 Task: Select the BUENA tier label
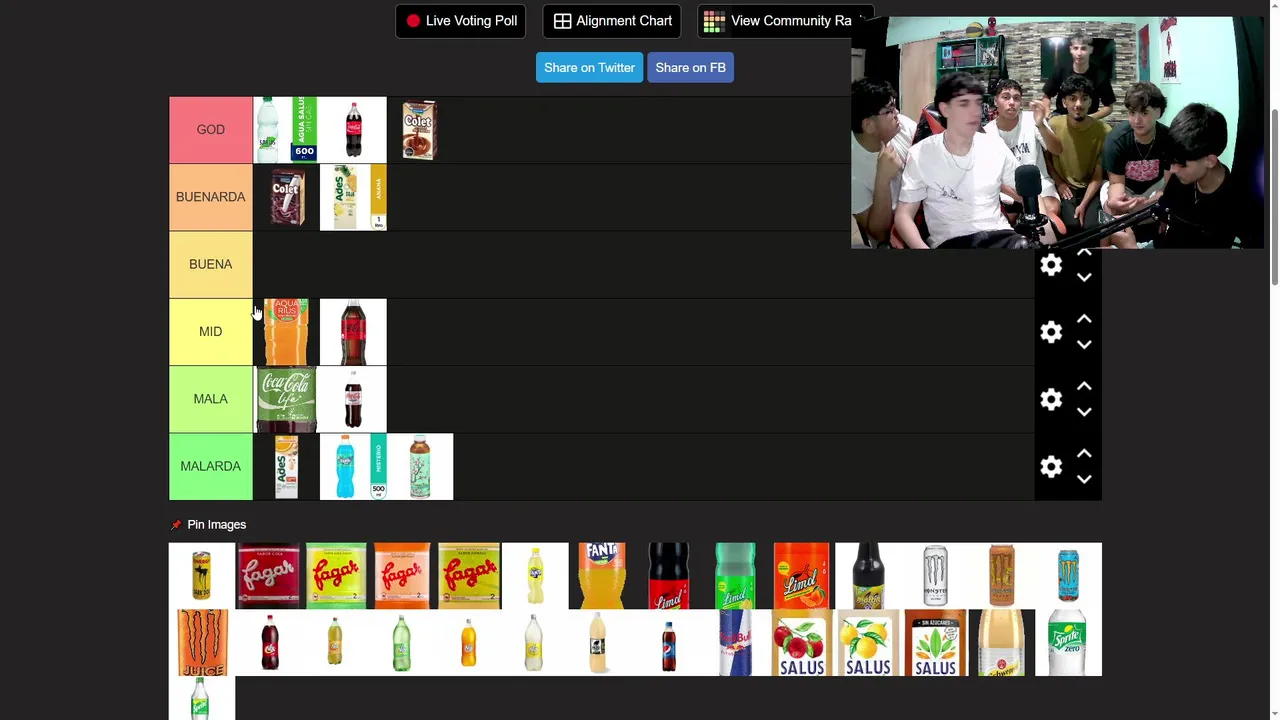click(211, 264)
